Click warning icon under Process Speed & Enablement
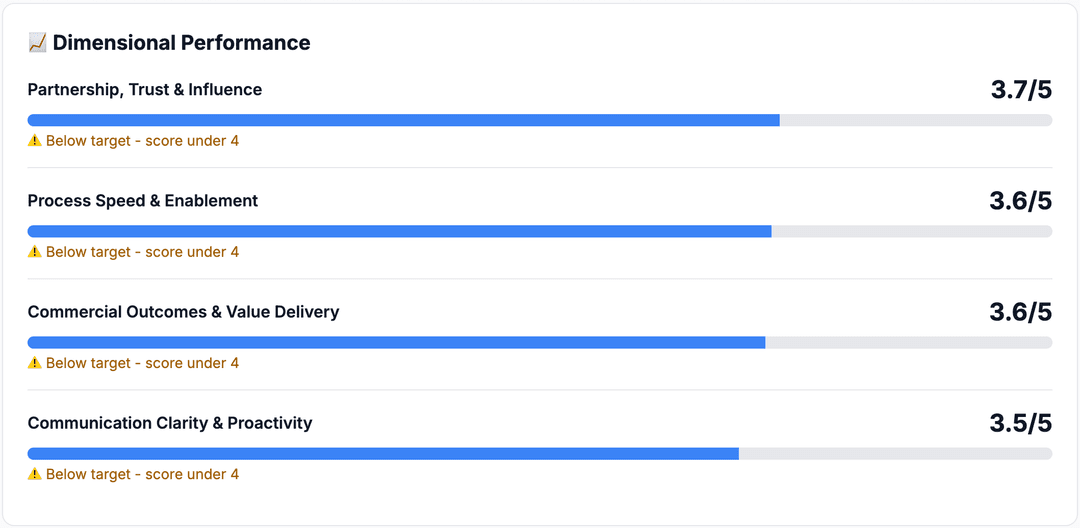Image resolution: width=1080 pixels, height=528 pixels. pyautogui.click(x=35, y=252)
